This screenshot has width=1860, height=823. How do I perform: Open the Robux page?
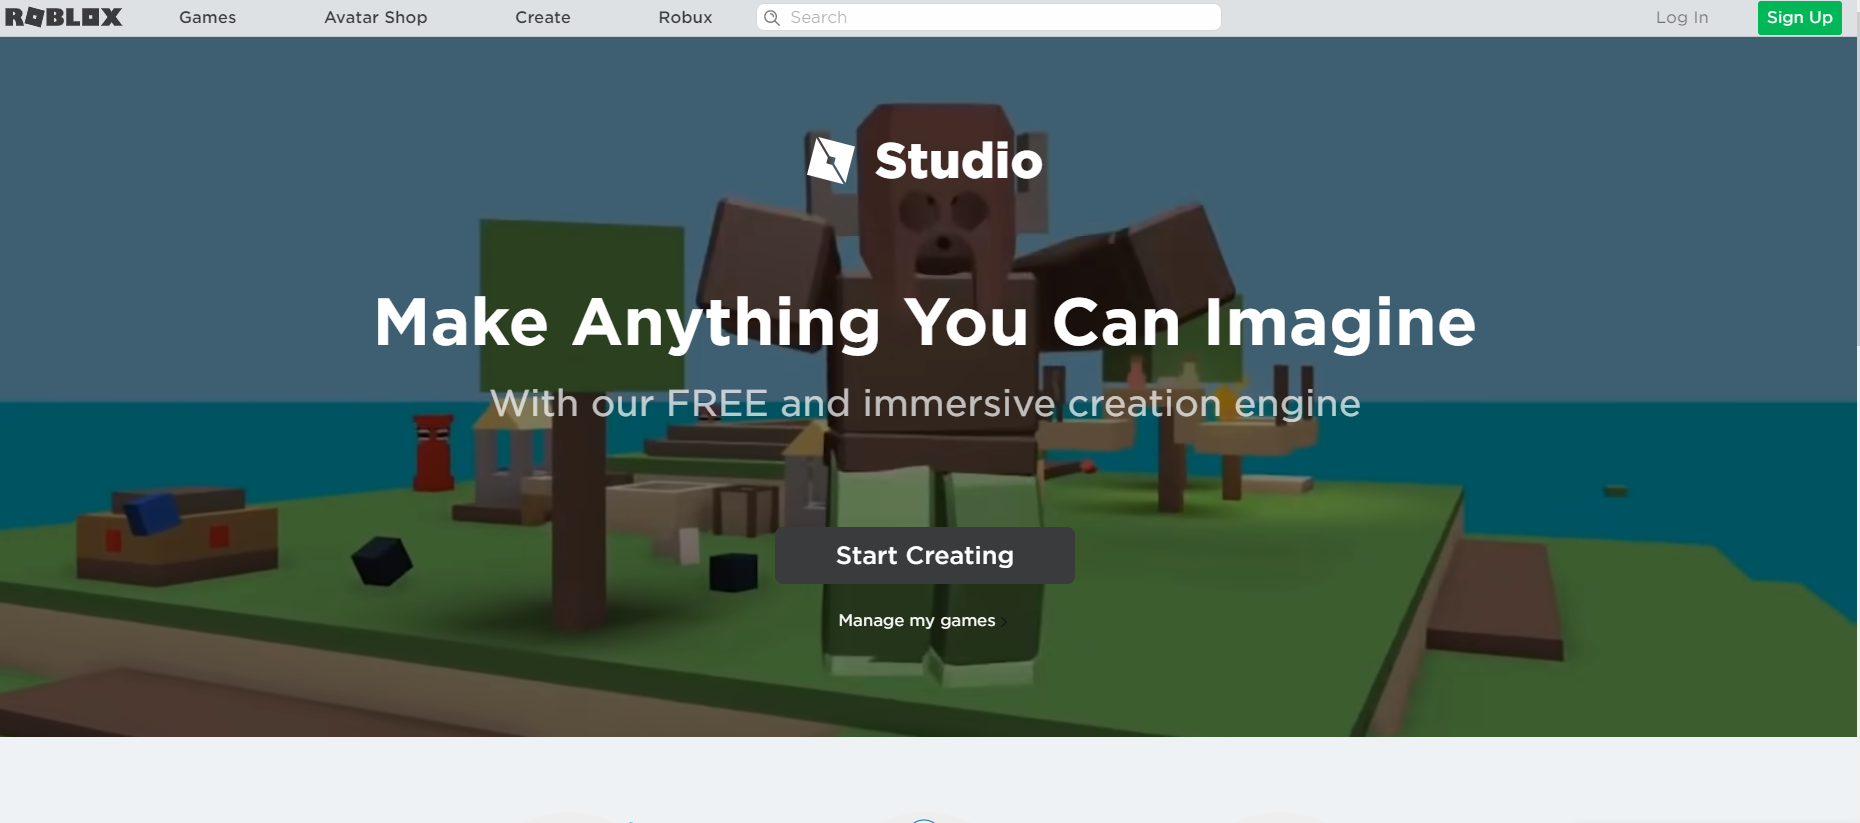pyautogui.click(x=686, y=17)
